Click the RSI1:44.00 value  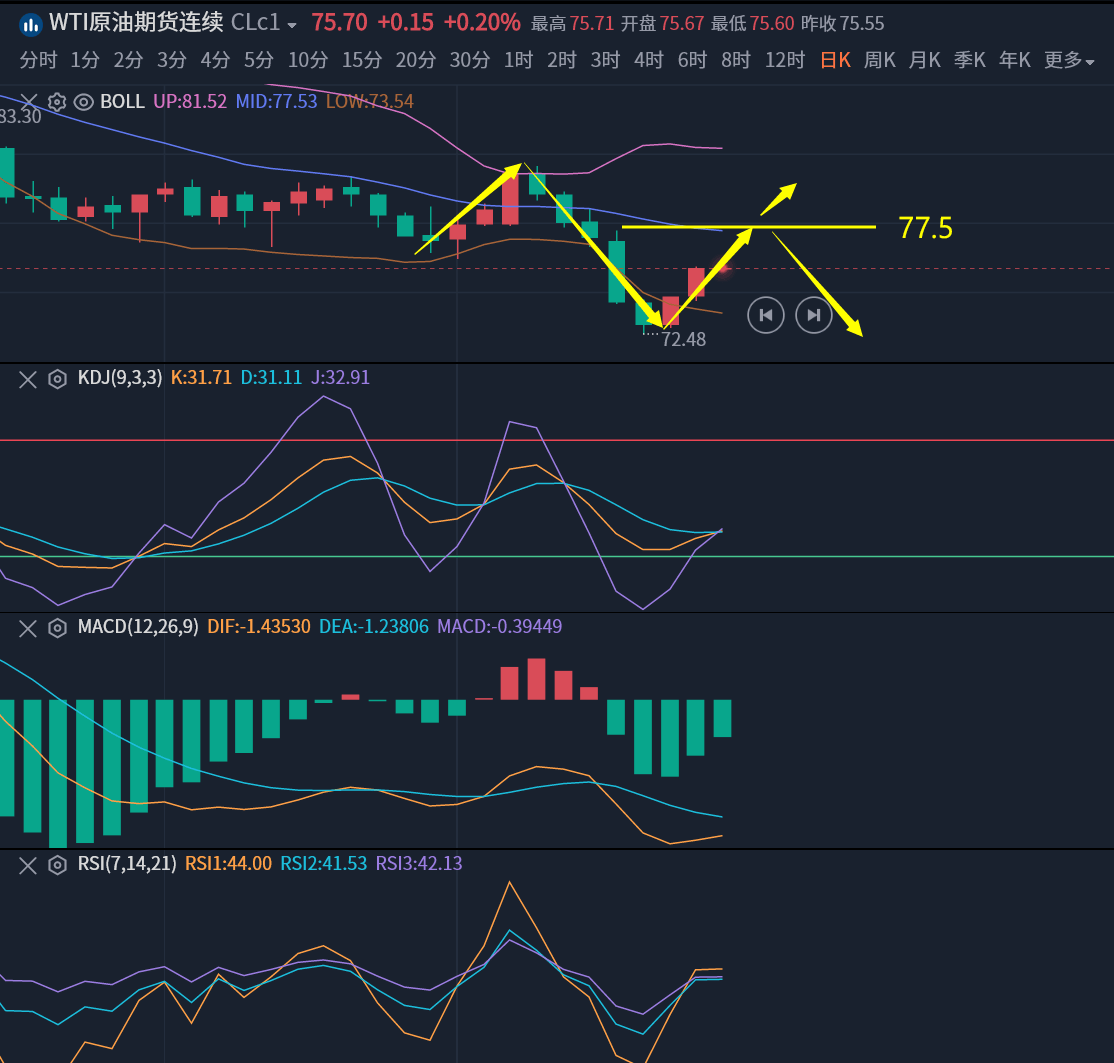click(x=228, y=863)
